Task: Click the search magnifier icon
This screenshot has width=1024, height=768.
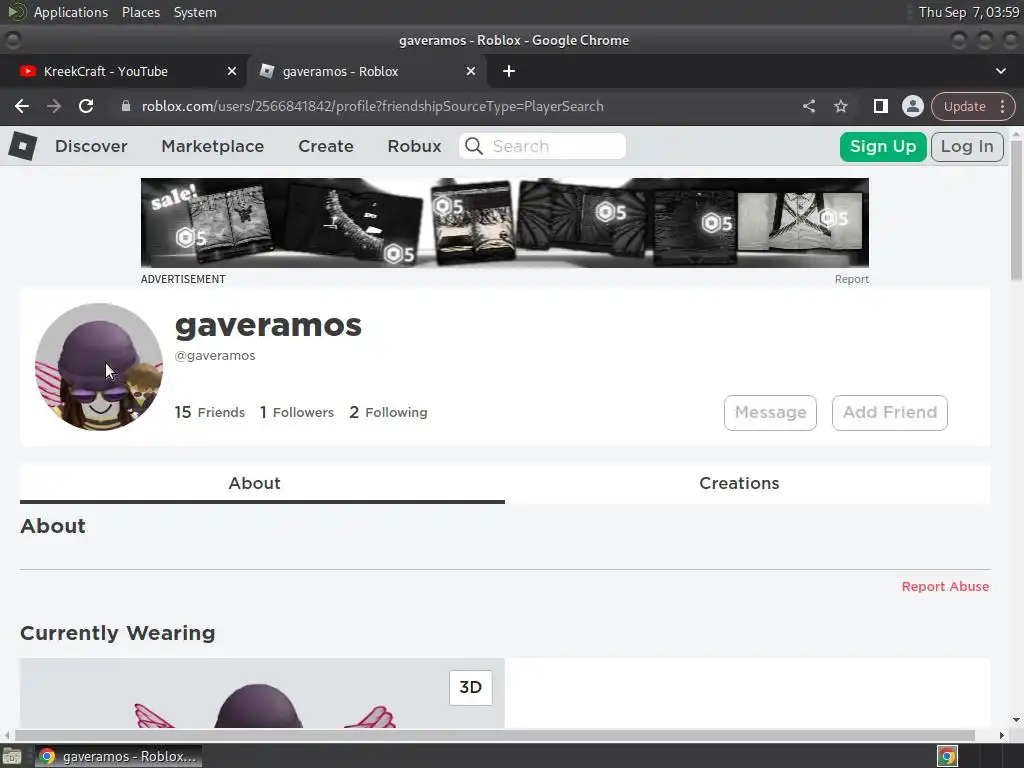Action: [x=474, y=146]
